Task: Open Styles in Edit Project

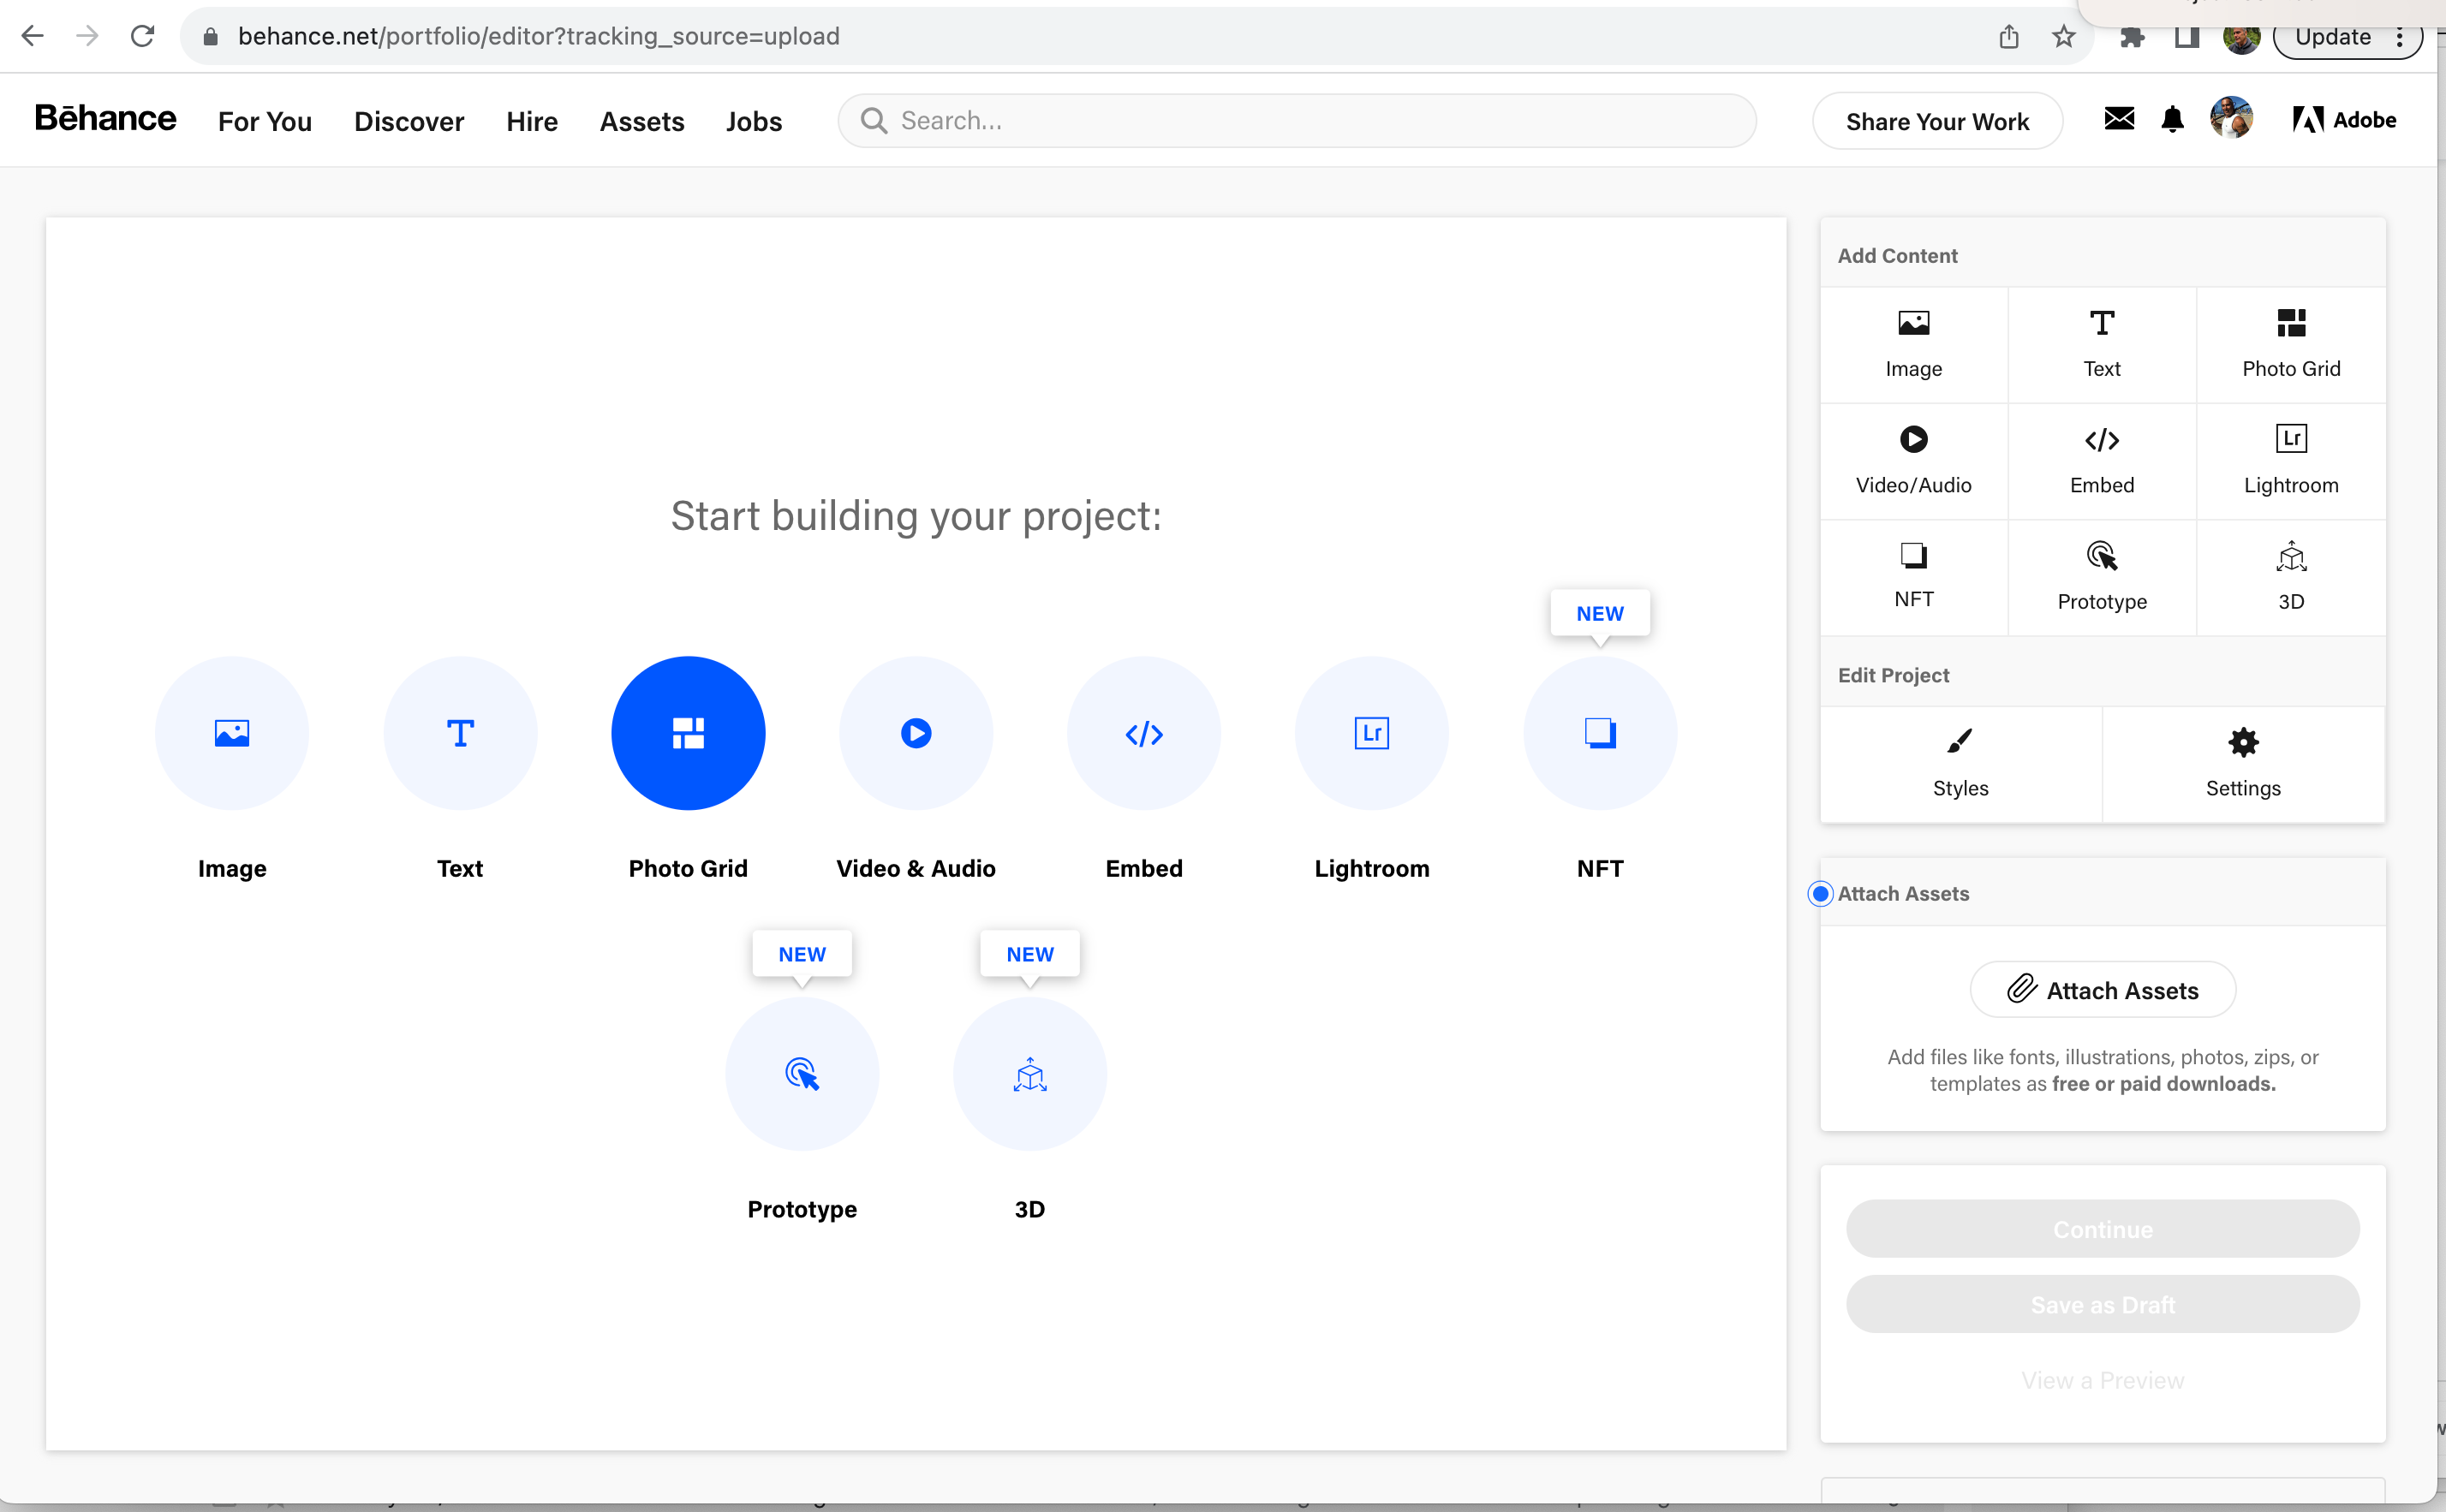Action: (x=1960, y=763)
